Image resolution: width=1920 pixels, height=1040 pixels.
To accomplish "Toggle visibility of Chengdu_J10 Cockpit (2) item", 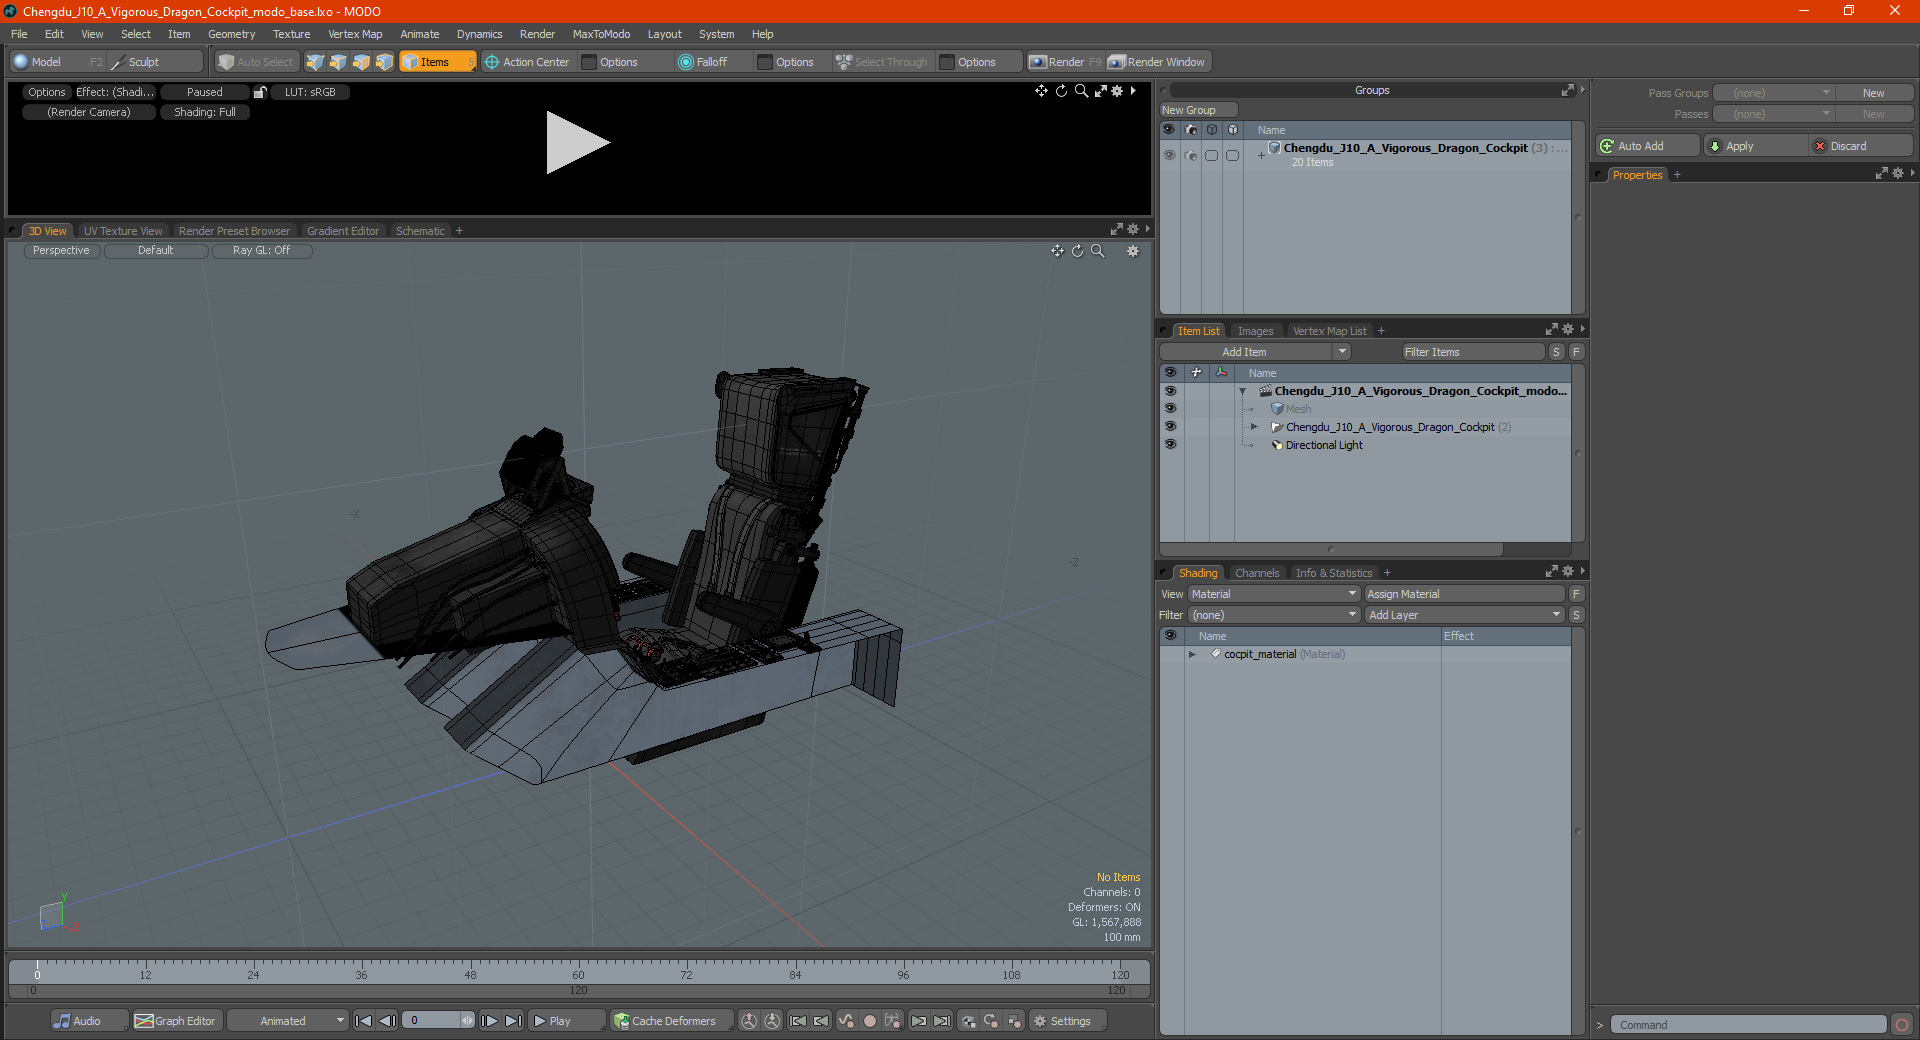I will 1170,427.
